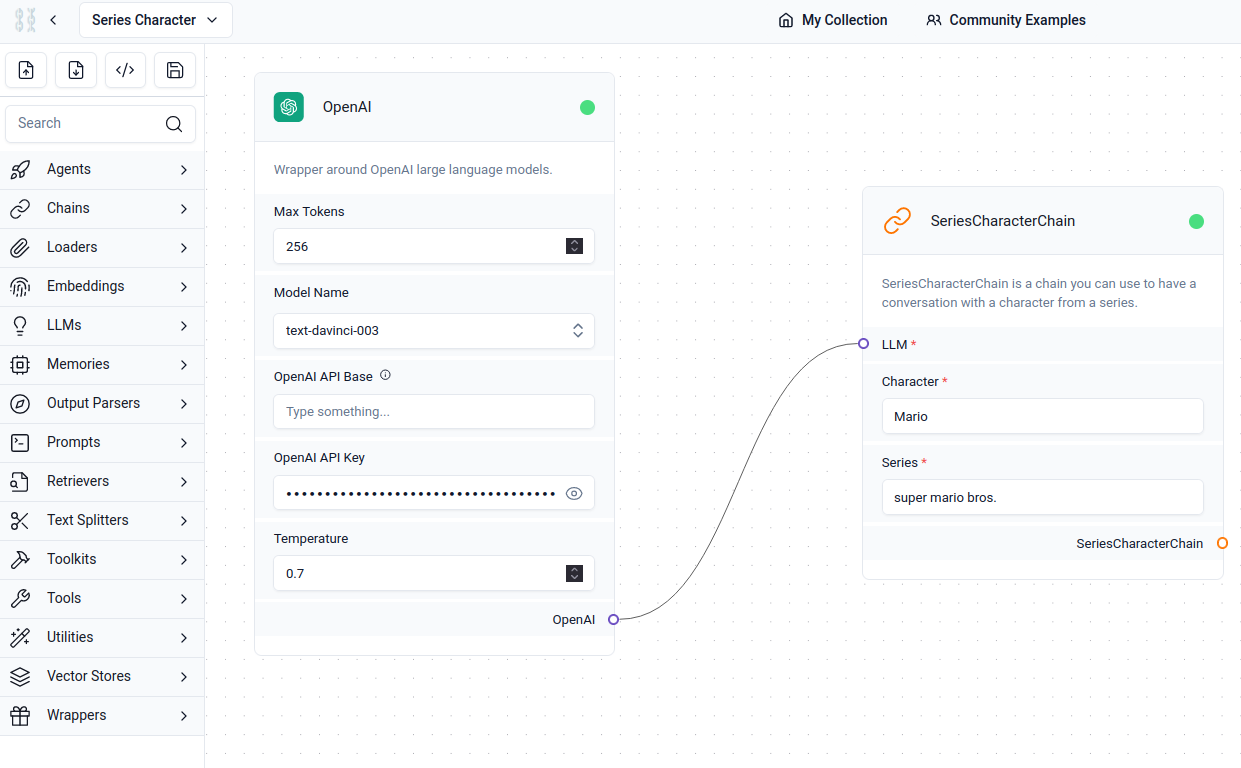Click the Character input showing Mario
1241x768 pixels.
coord(1042,416)
